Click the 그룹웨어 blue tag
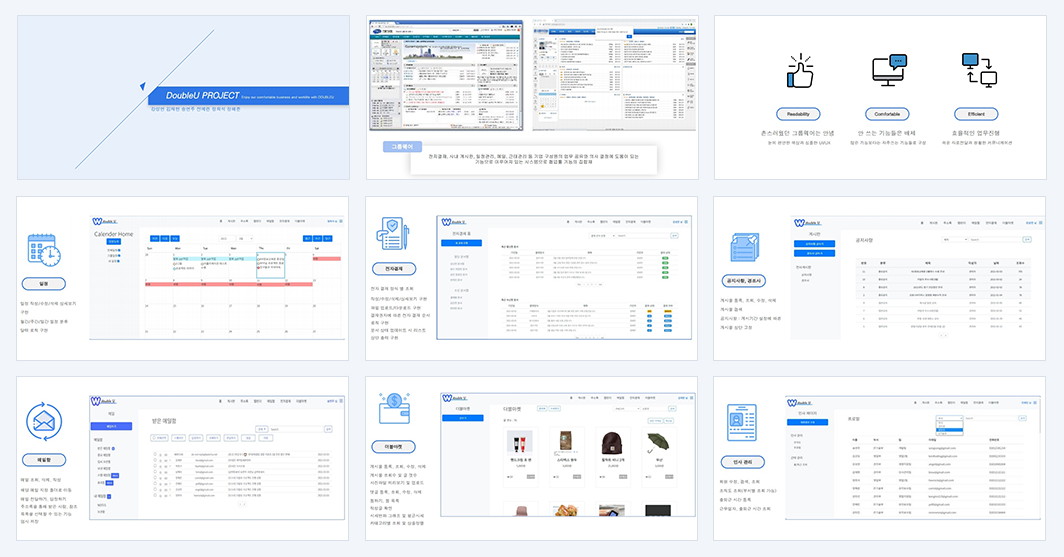 pyautogui.click(x=402, y=147)
